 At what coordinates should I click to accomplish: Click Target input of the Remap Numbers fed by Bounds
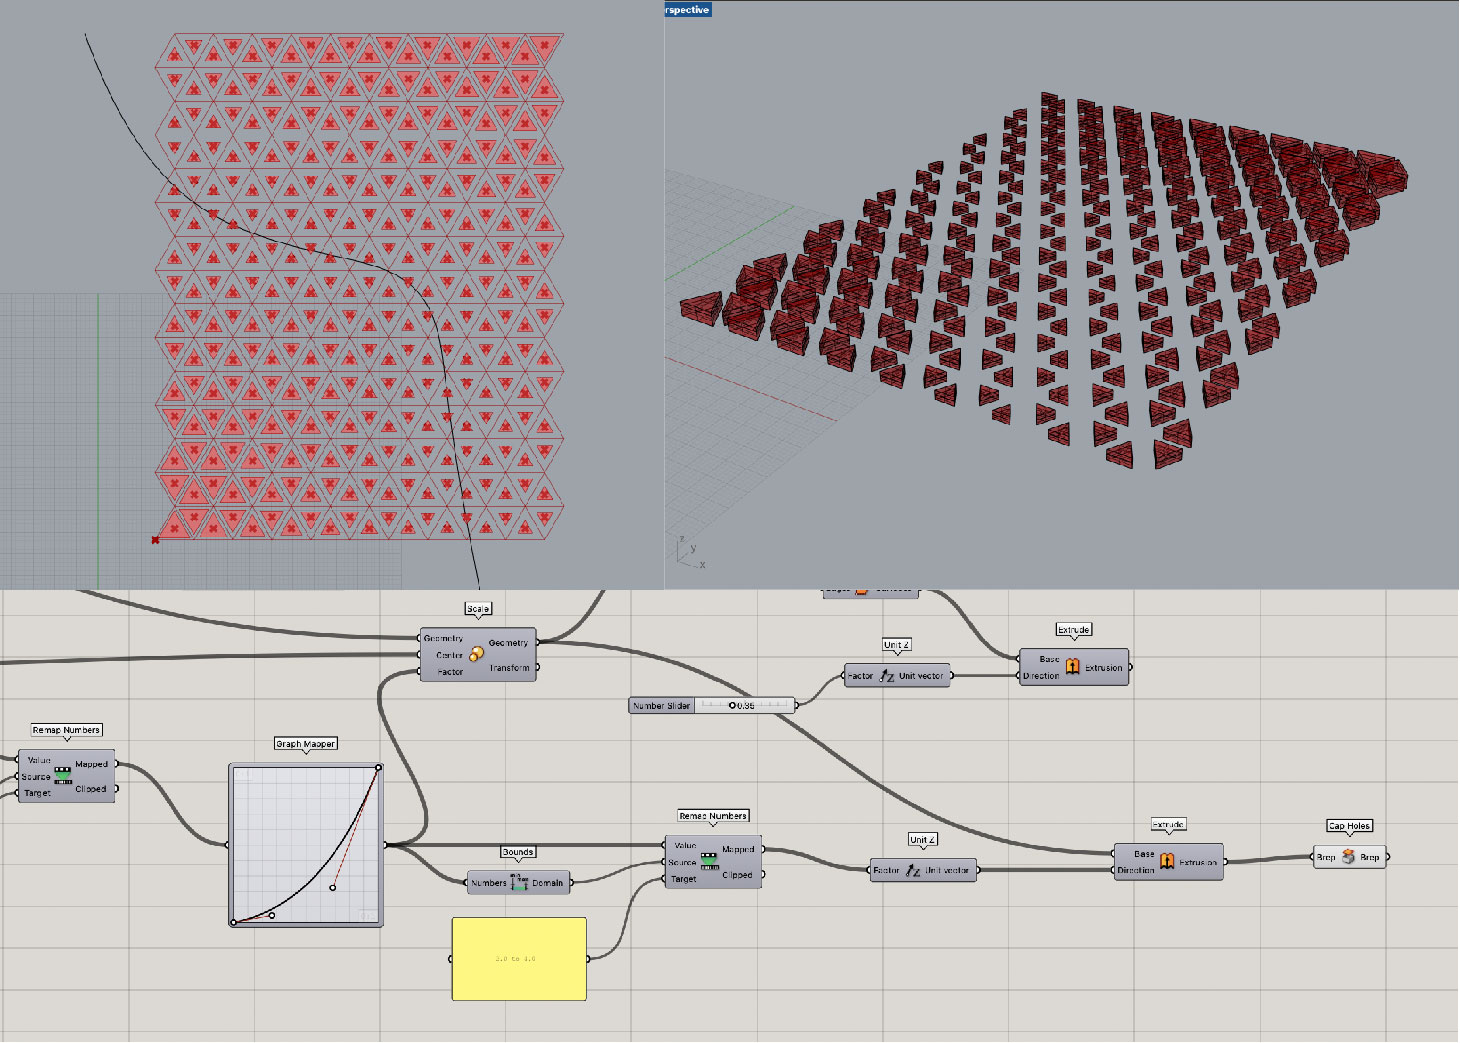683,879
